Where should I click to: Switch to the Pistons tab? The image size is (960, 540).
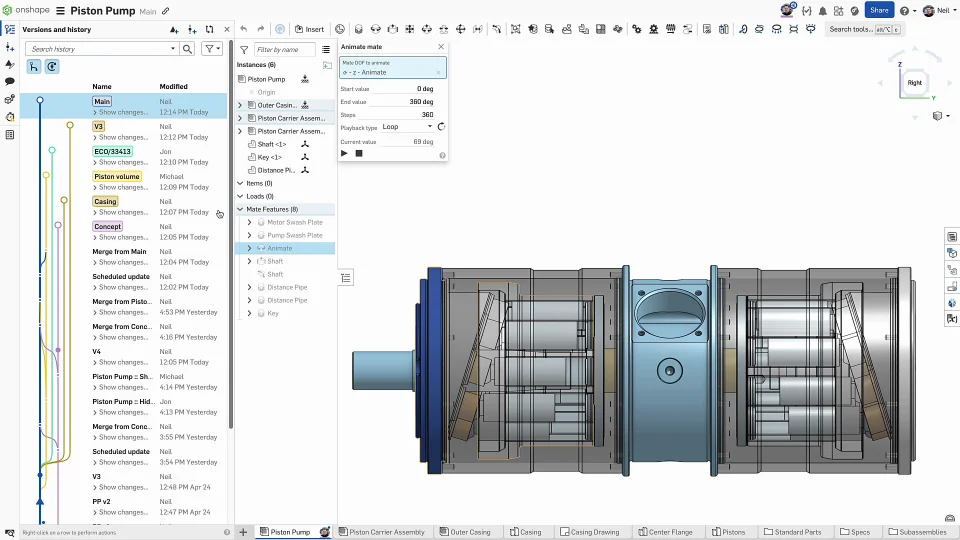coord(729,532)
